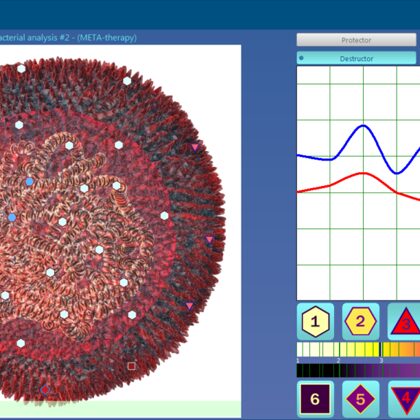Click the top pink triangle marker on image
The image size is (420, 420).
tap(195, 148)
